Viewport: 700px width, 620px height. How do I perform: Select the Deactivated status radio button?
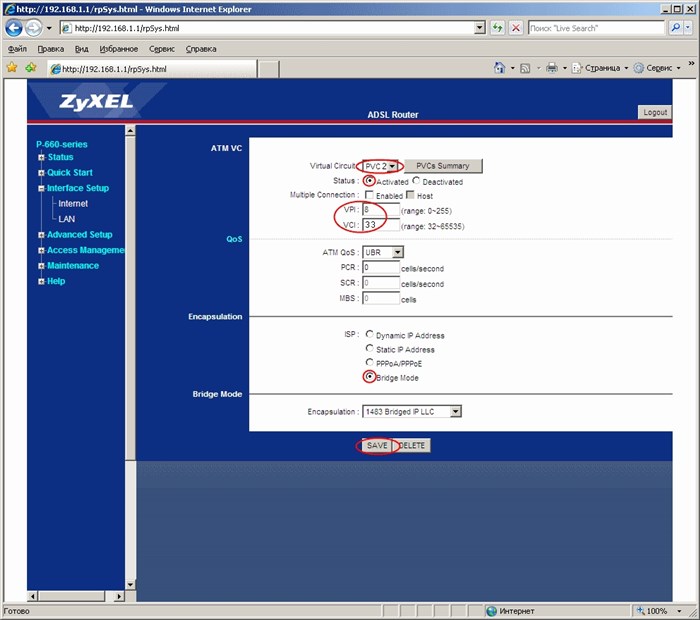click(x=416, y=181)
